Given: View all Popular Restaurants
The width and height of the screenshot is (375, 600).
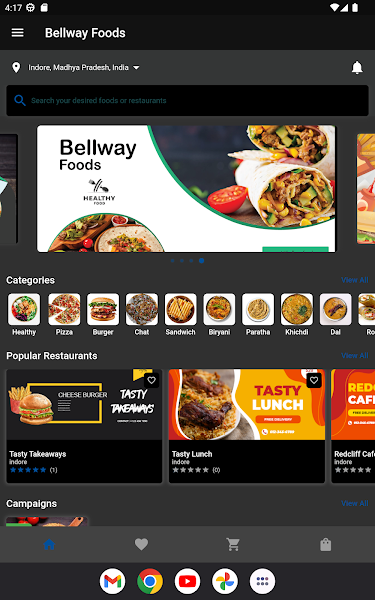Looking at the screenshot, I should point(354,355).
